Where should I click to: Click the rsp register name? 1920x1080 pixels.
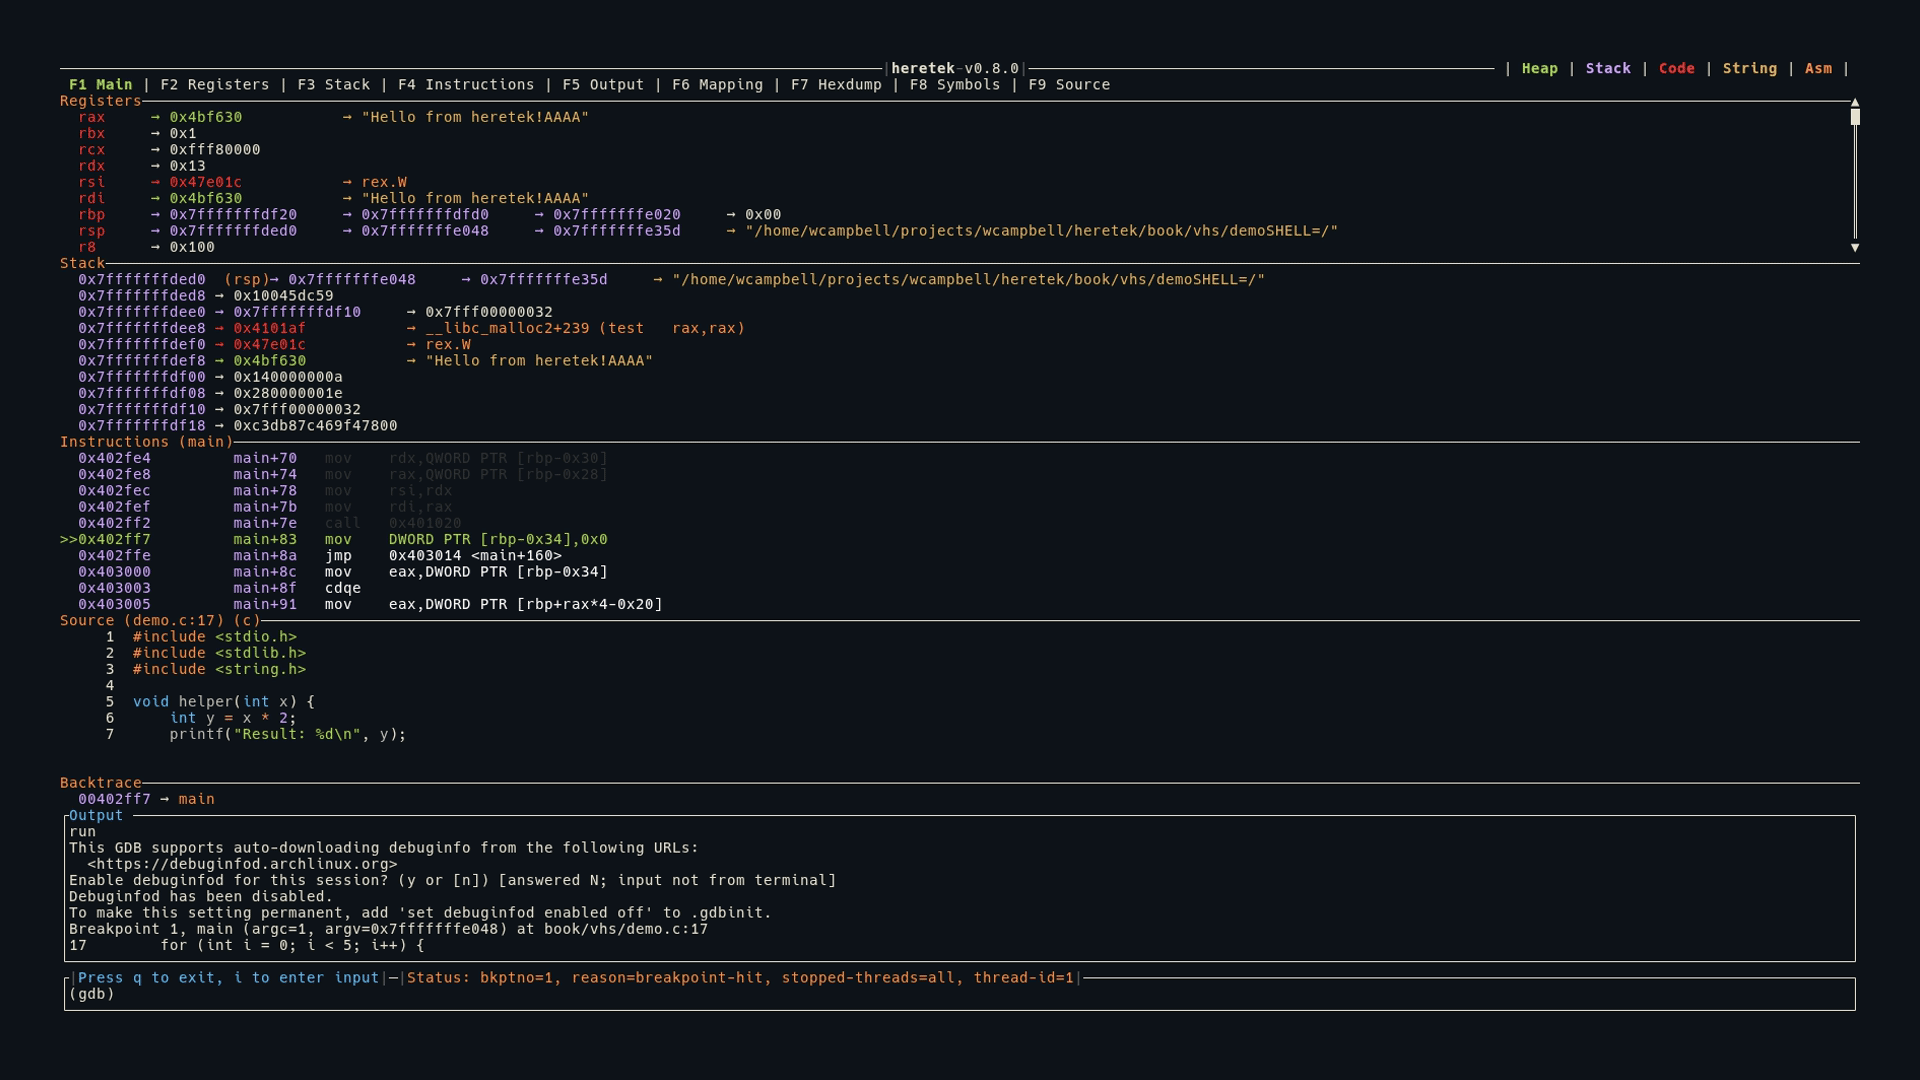point(91,231)
